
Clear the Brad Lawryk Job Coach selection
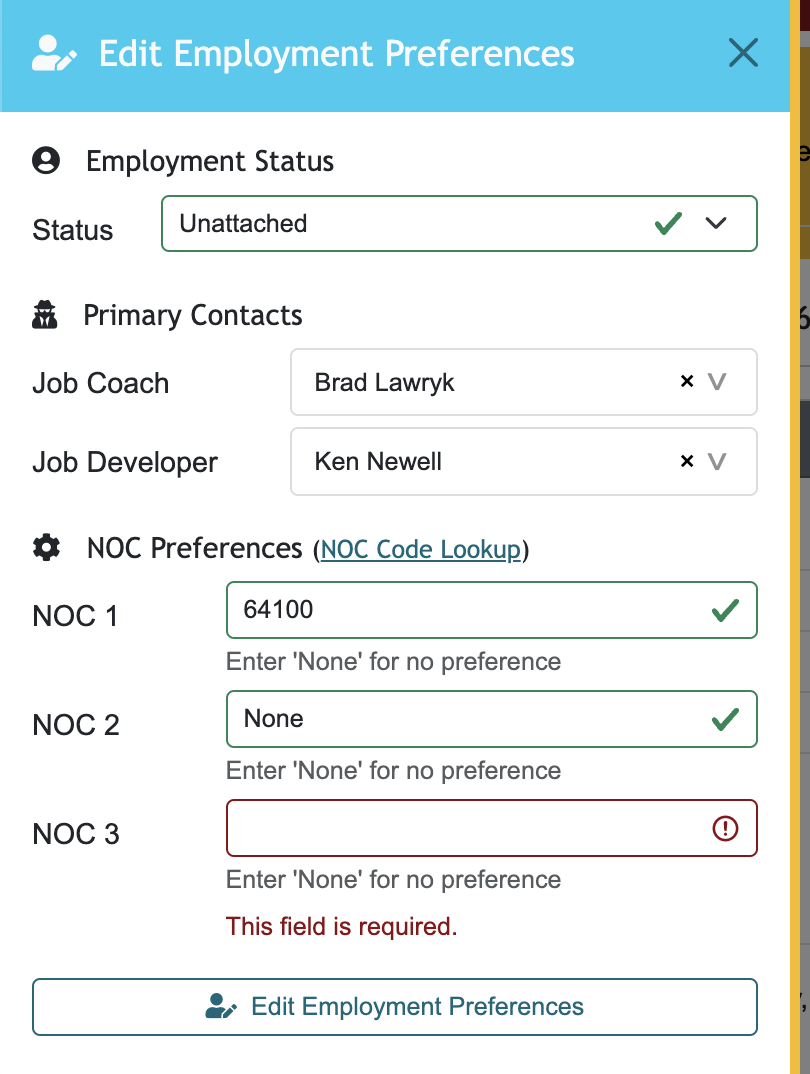point(687,382)
